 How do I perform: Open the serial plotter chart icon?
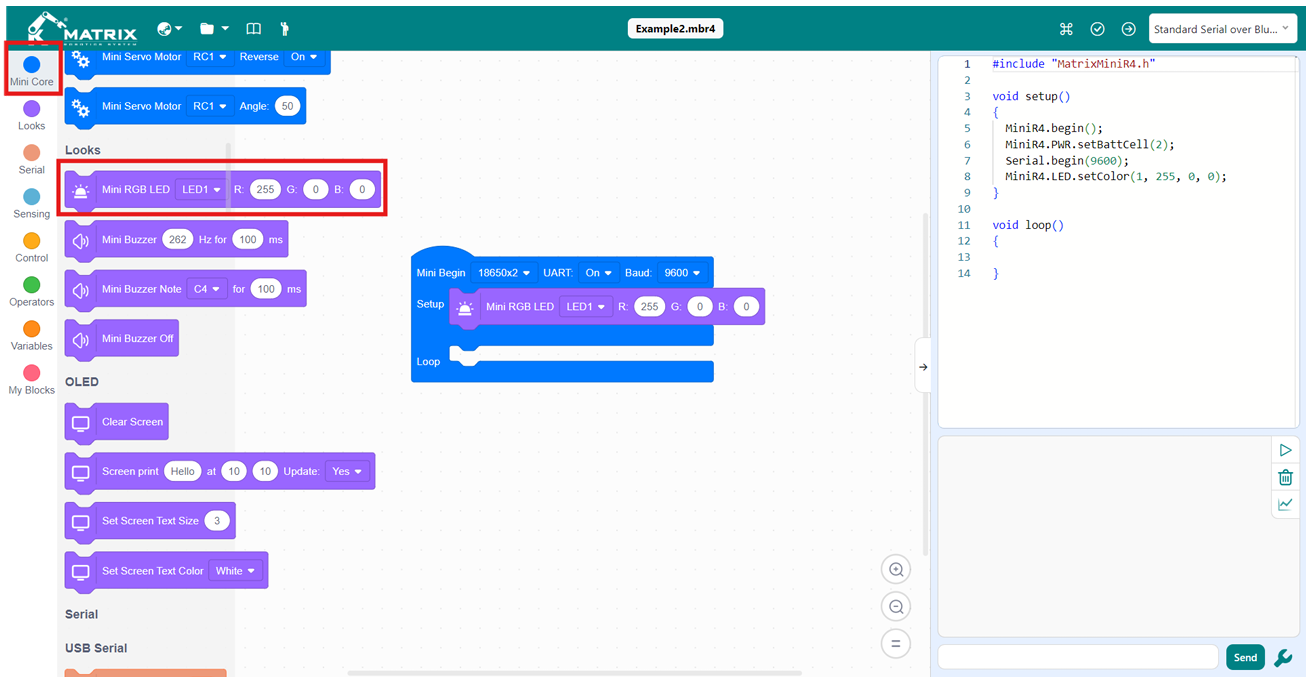point(1285,505)
